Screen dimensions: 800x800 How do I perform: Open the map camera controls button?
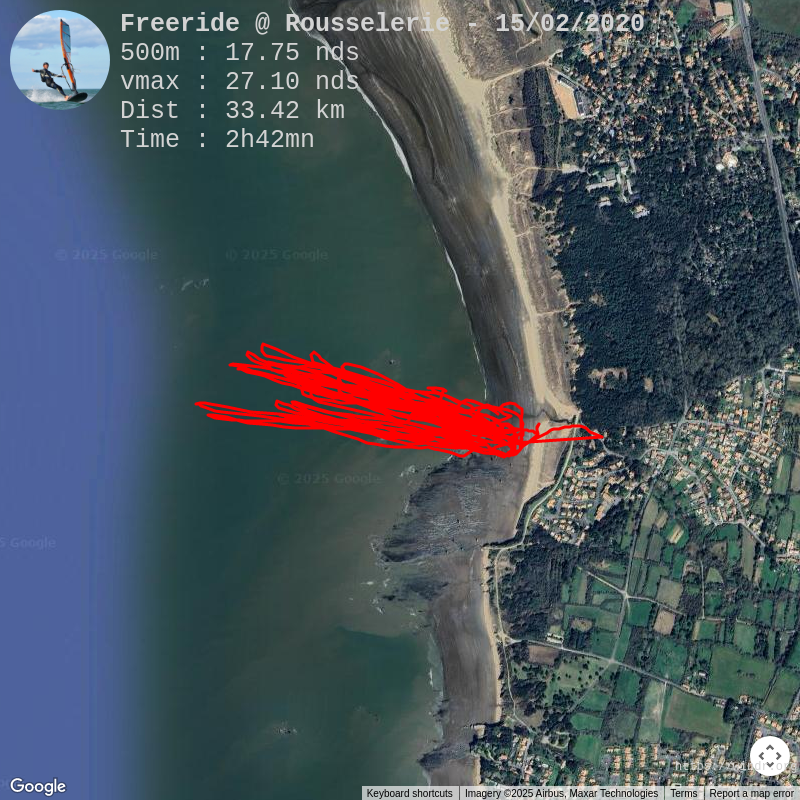[x=769, y=756]
